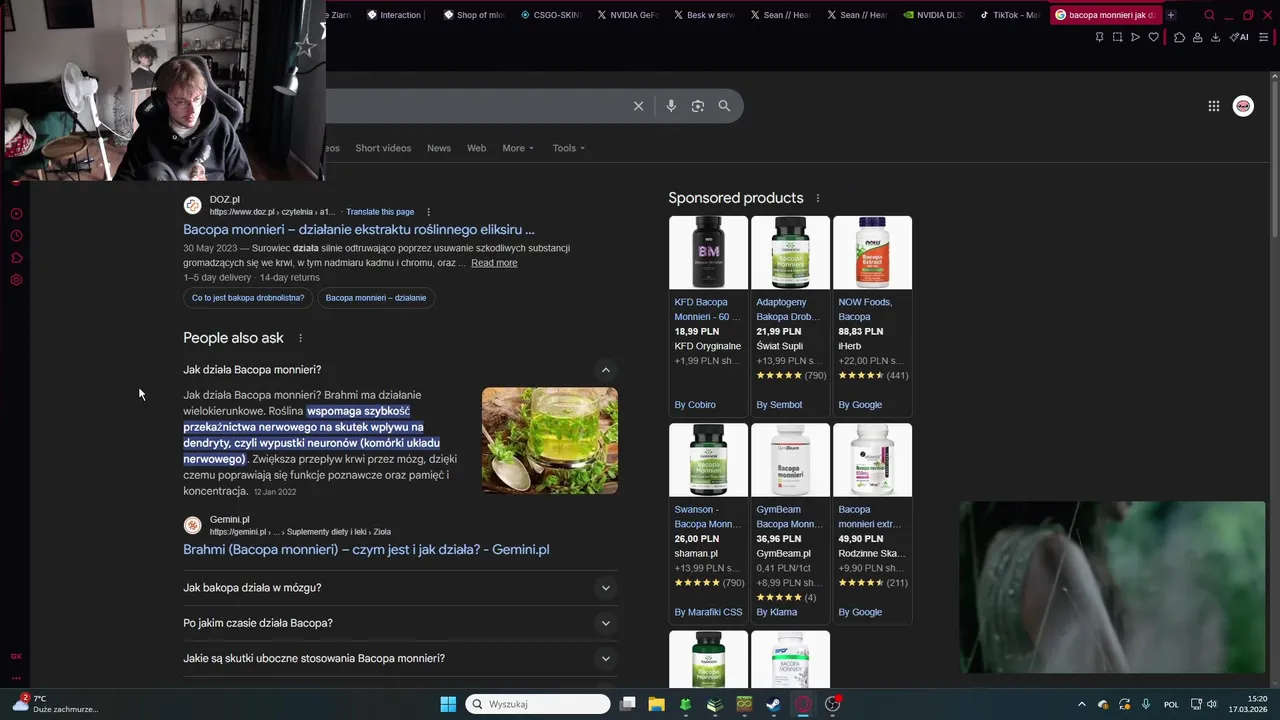Click 'Co to jest bakopa drobnolistna?' chip
Image resolution: width=1280 pixels, height=720 pixels.
[x=248, y=298]
